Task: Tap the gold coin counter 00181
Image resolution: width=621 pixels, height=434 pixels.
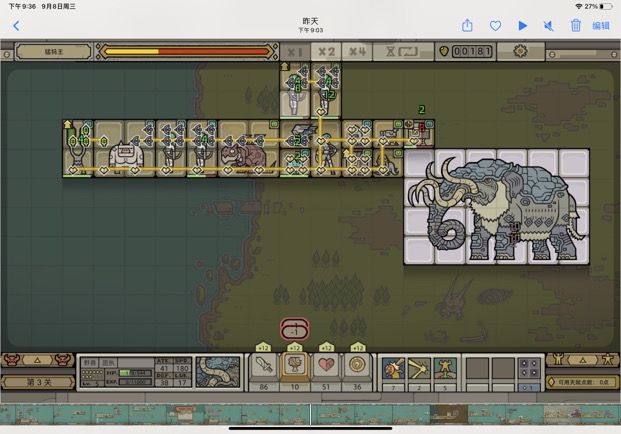Action: coord(466,51)
